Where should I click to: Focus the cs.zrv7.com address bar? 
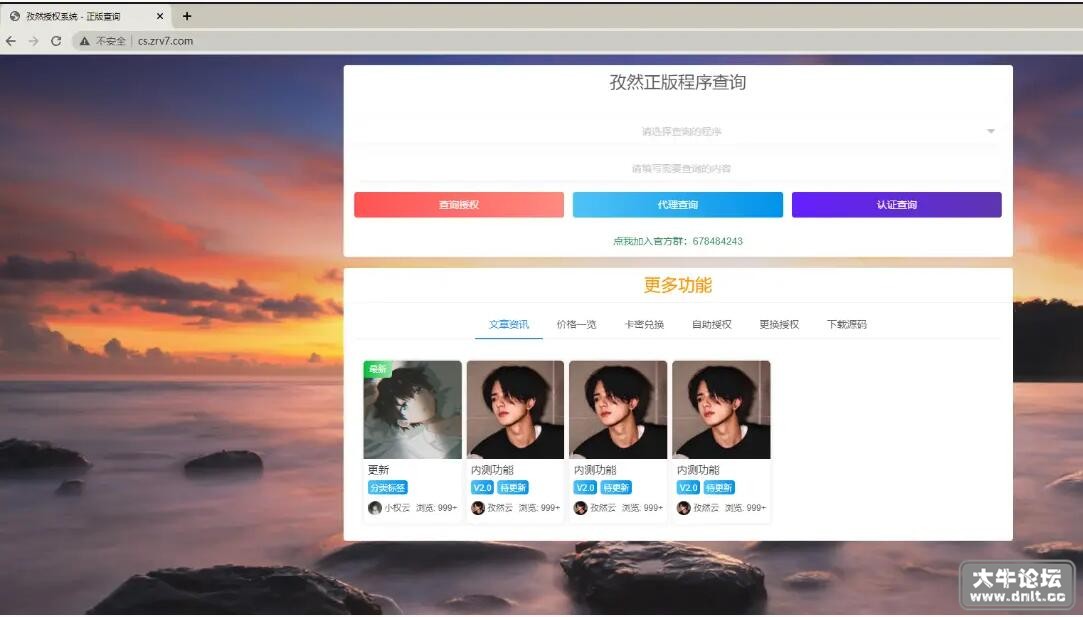coord(165,41)
